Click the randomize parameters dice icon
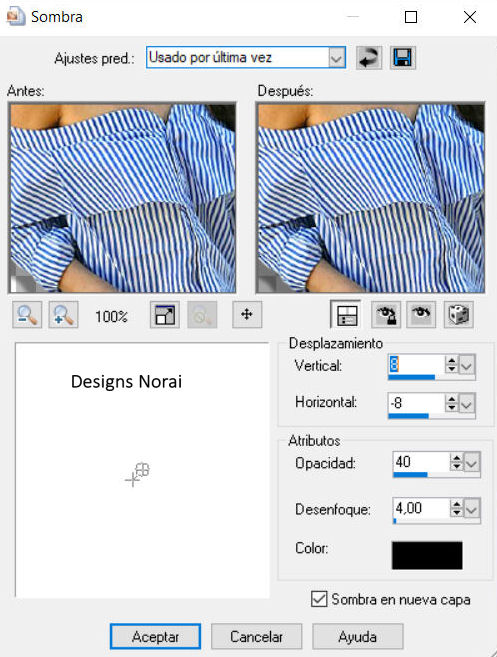The image size is (497, 657). pyautogui.click(x=459, y=314)
